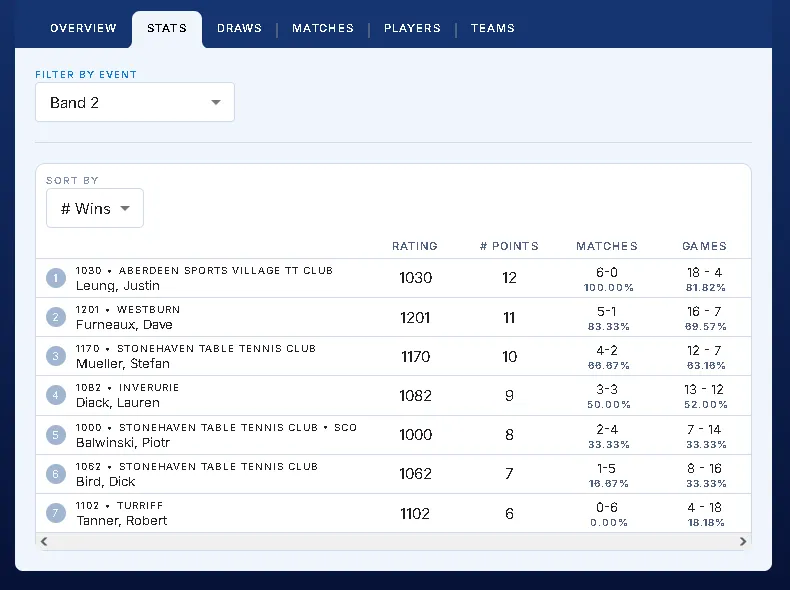Click the Band 2 dropdown arrow
Viewport: 790px width, 590px height.
coord(216,102)
